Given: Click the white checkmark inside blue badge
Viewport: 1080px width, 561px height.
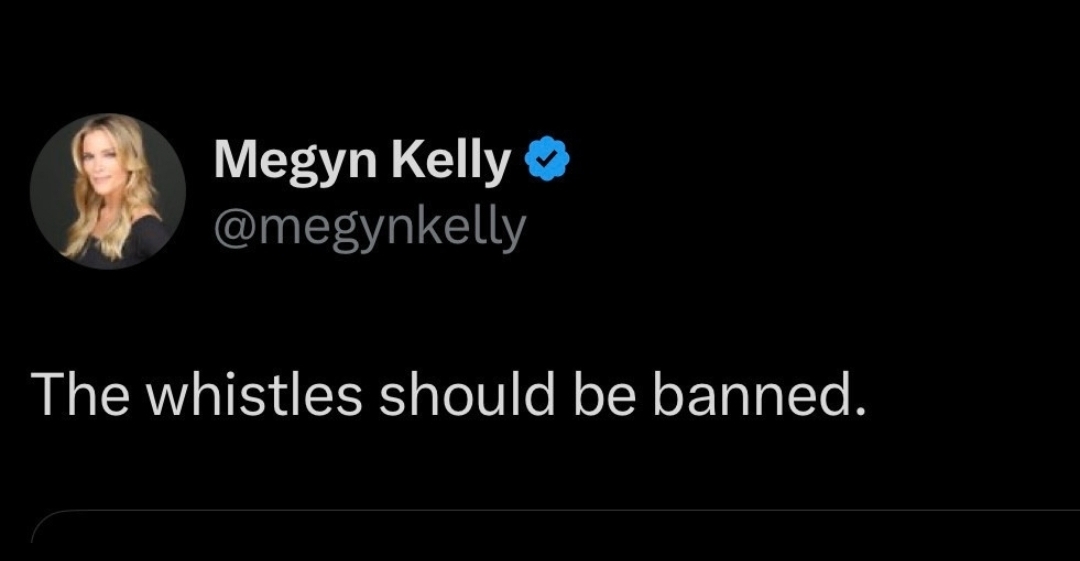Looking at the screenshot, I should (548, 161).
